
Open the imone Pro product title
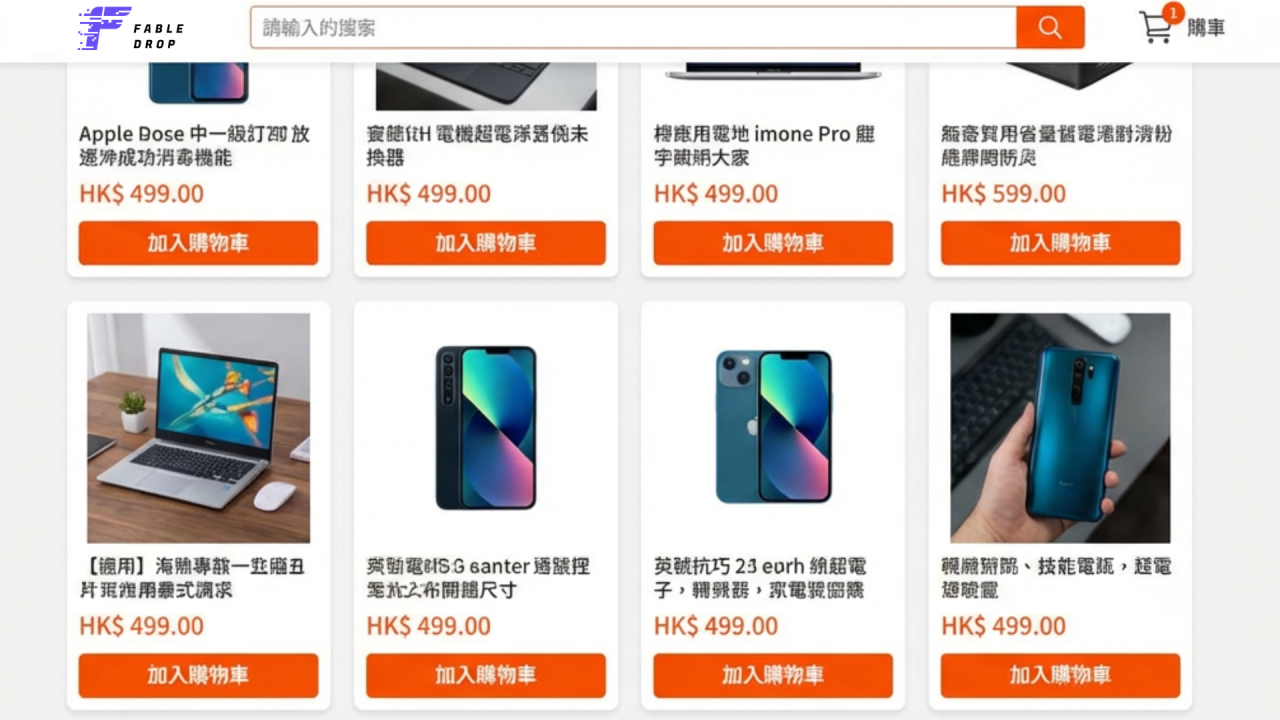coord(765,146)
